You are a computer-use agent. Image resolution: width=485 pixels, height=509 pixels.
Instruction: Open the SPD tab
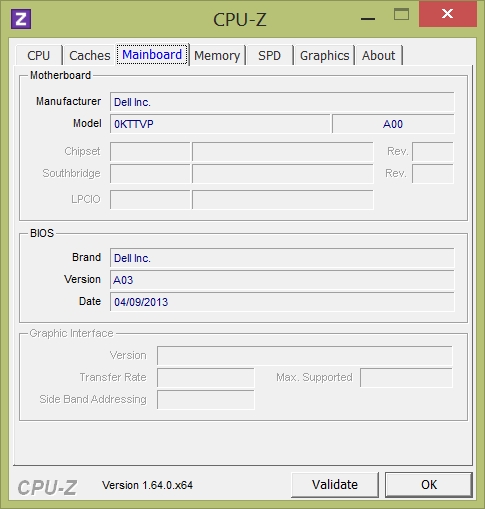tap(269, 55)
